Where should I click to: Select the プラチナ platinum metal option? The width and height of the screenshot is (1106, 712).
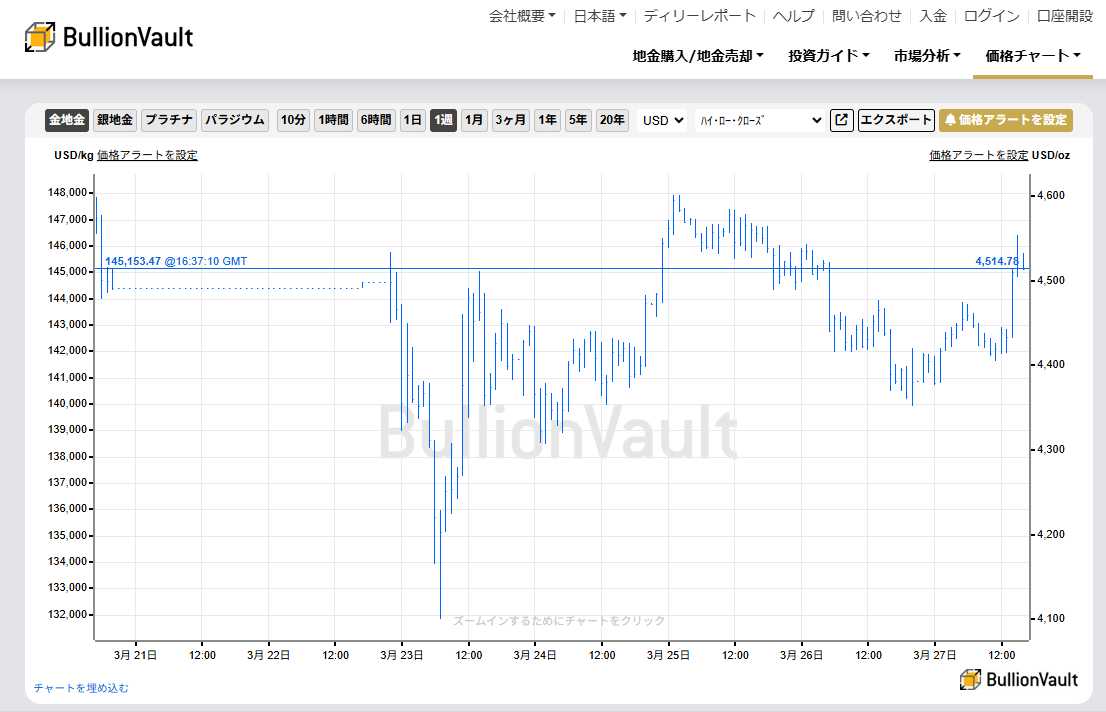pos(168,119)
